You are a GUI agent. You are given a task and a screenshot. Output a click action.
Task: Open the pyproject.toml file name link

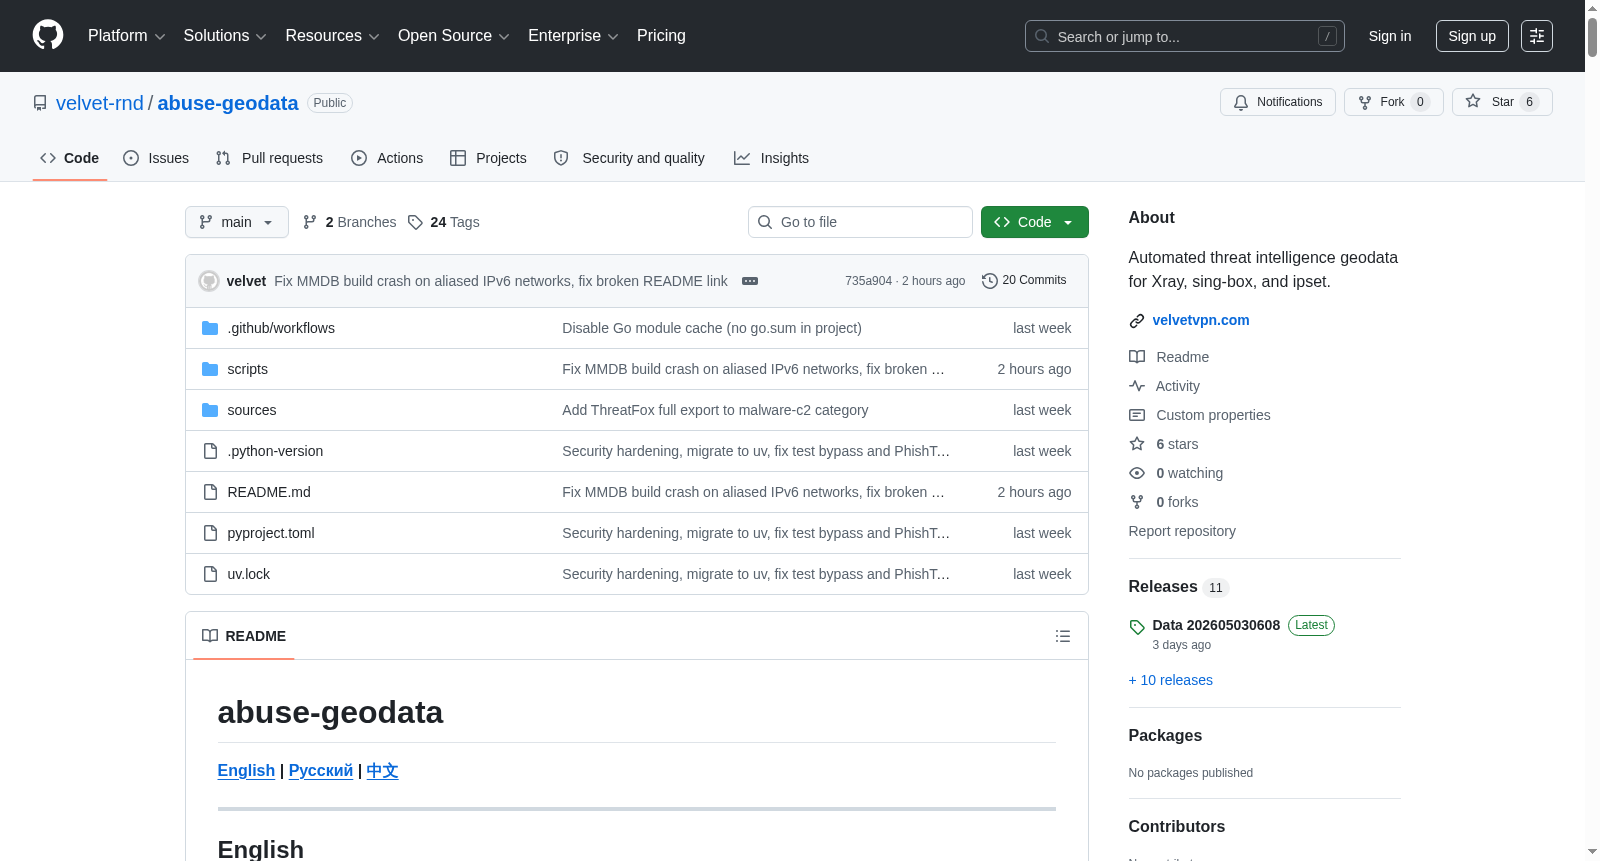[x=271, y=533]
